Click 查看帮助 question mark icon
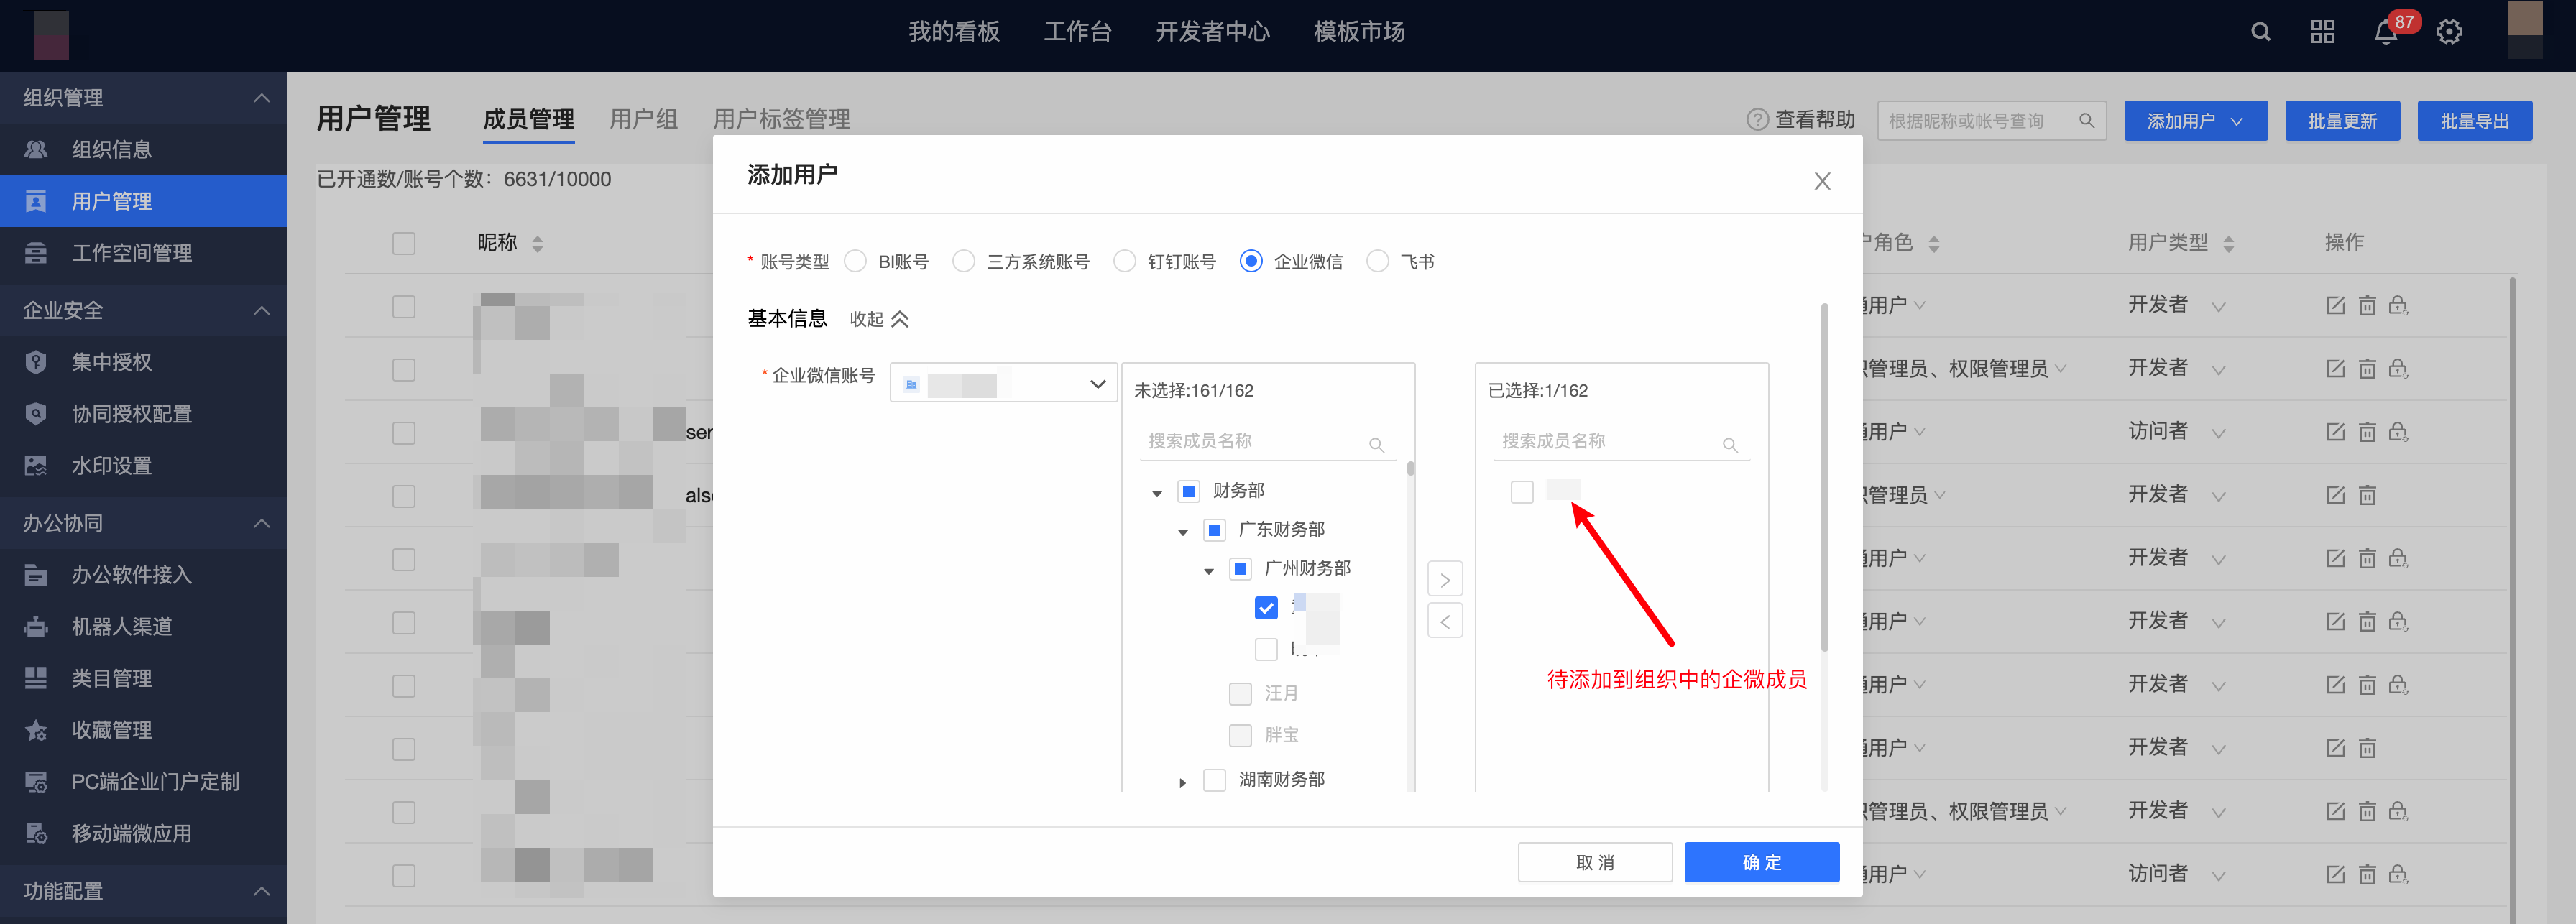2576x924 pixels. [x=1757, y=120]
